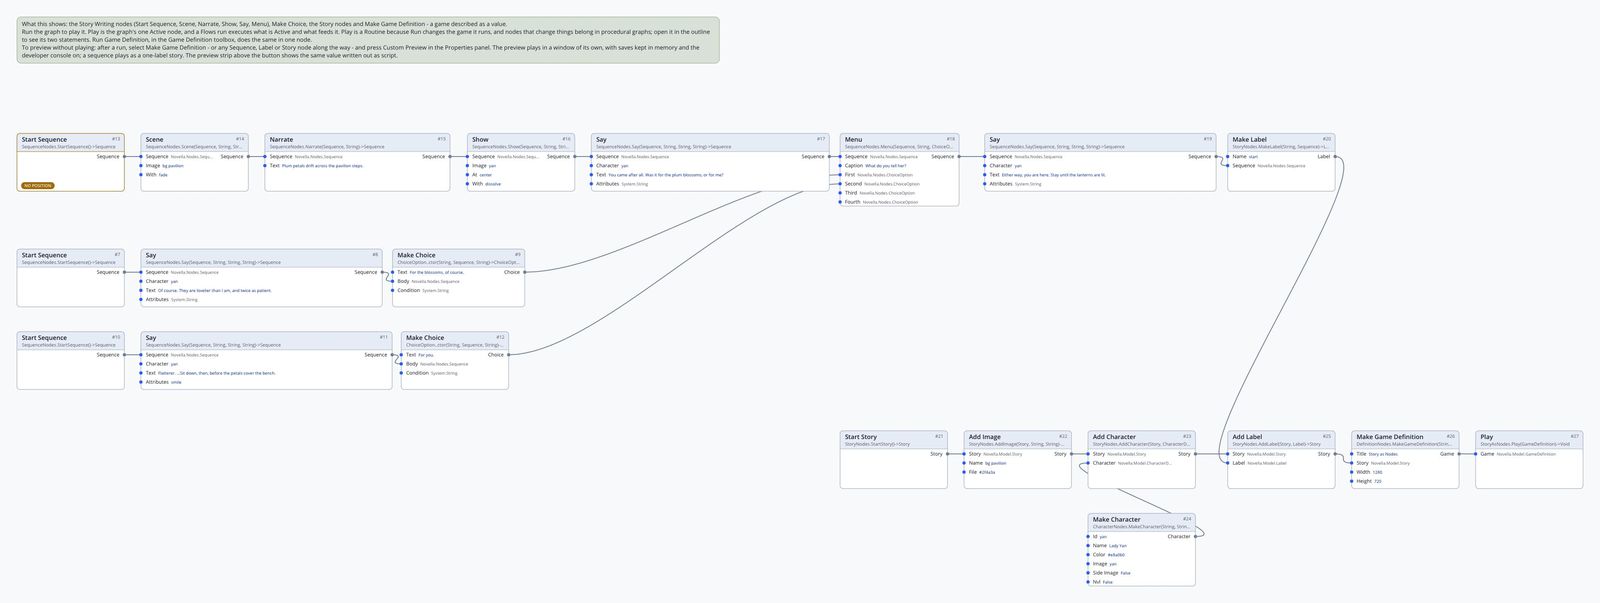Viewport: 1600px width, 603px height.
Task: Click Make Character's Image value 'yan'
Action: tap(1113, 564)
